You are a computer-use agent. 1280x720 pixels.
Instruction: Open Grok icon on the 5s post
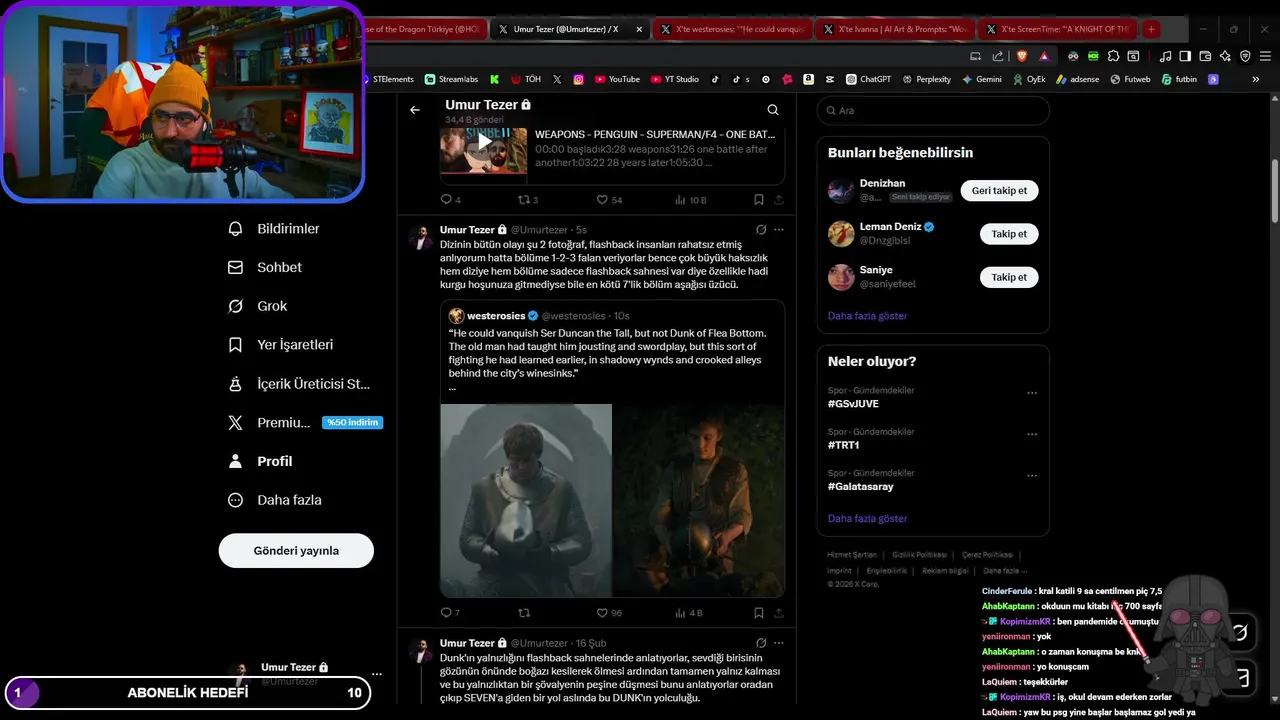[761, 230]
